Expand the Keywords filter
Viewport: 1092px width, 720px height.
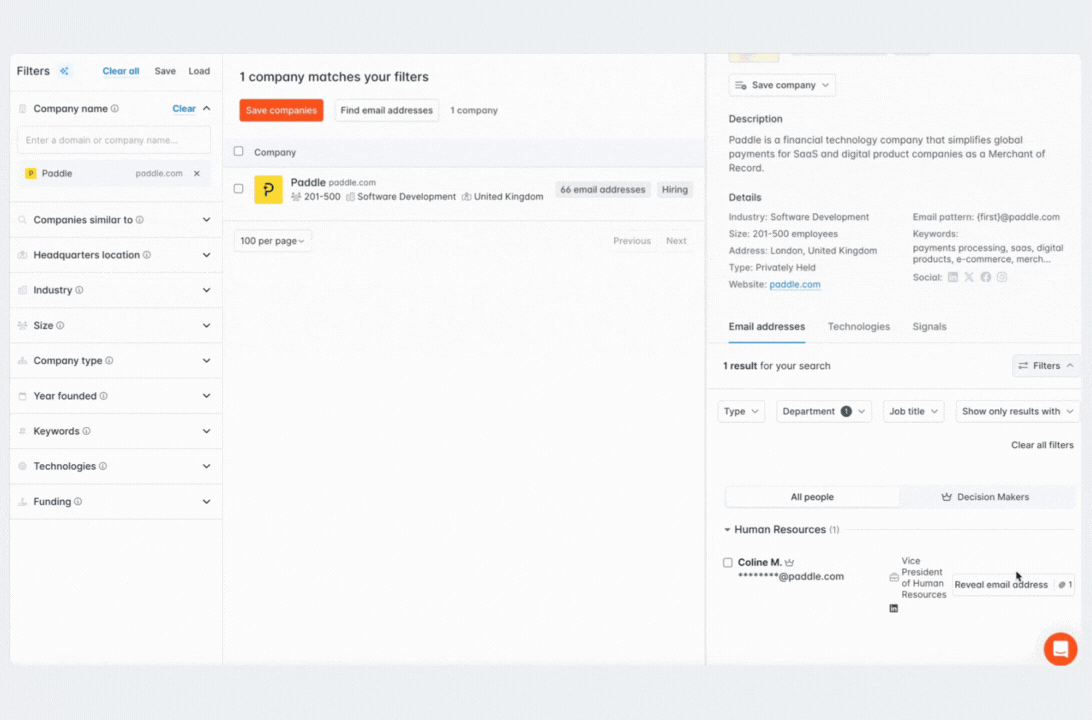pos(206,431)
